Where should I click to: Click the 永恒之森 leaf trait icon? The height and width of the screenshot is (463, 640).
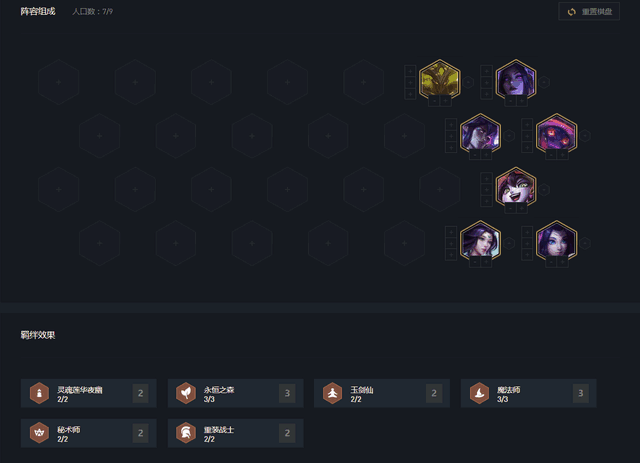pyautogui.click(x=186, y=393)
